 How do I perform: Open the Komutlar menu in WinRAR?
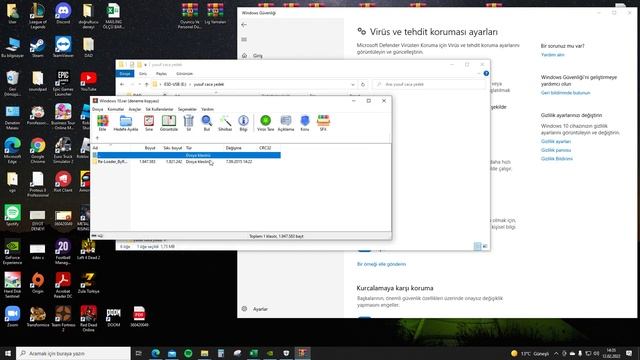click(x=116, y=109)
